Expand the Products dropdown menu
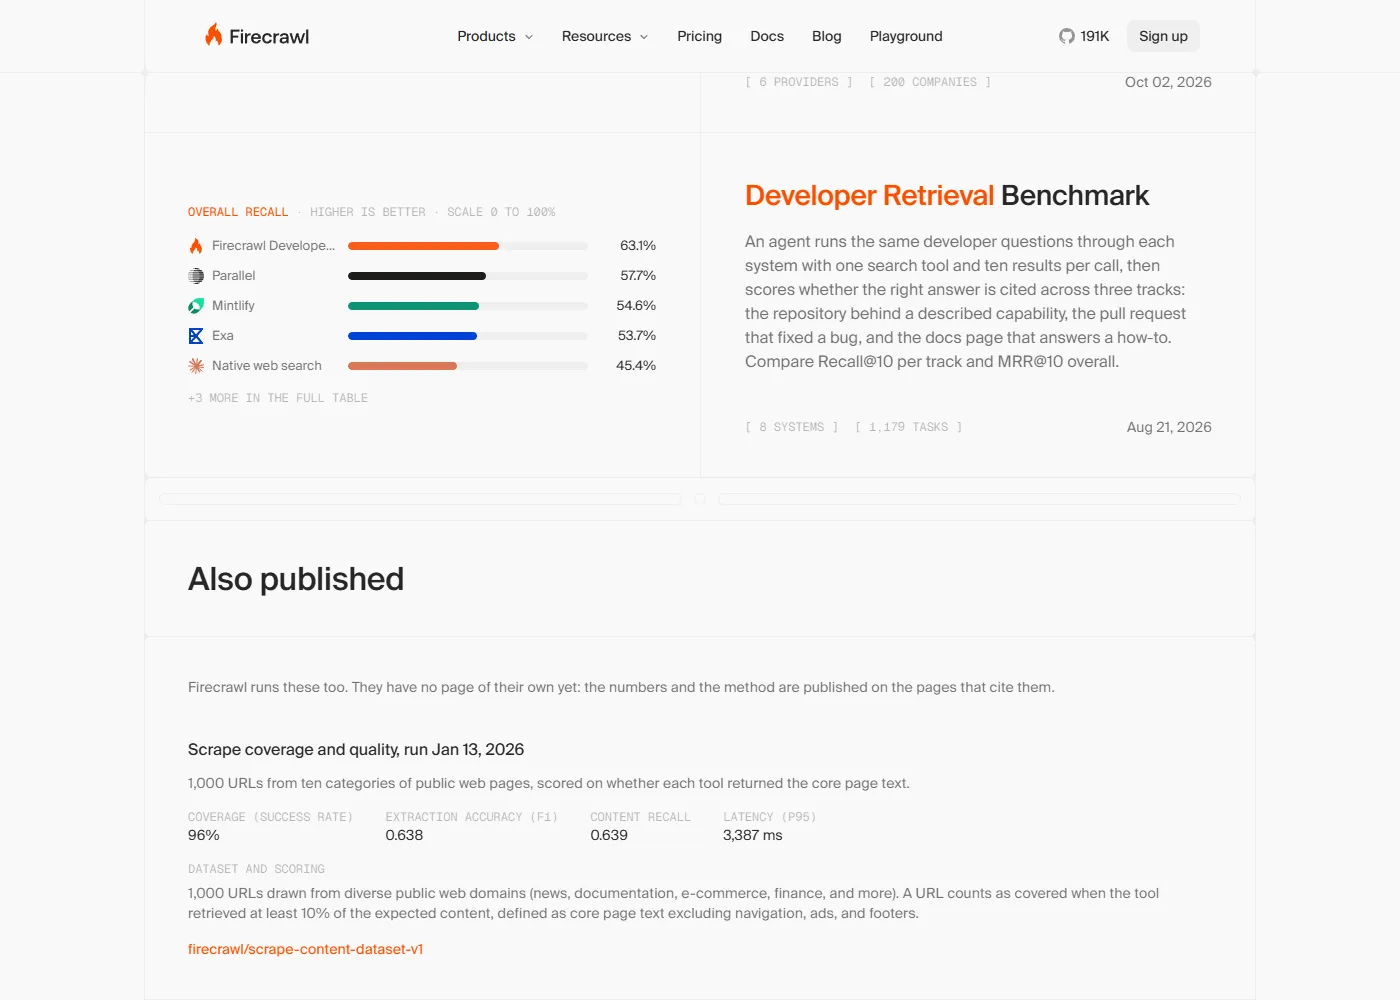This screenshot has width=1400, height=1000. click(x=495, y=36)
